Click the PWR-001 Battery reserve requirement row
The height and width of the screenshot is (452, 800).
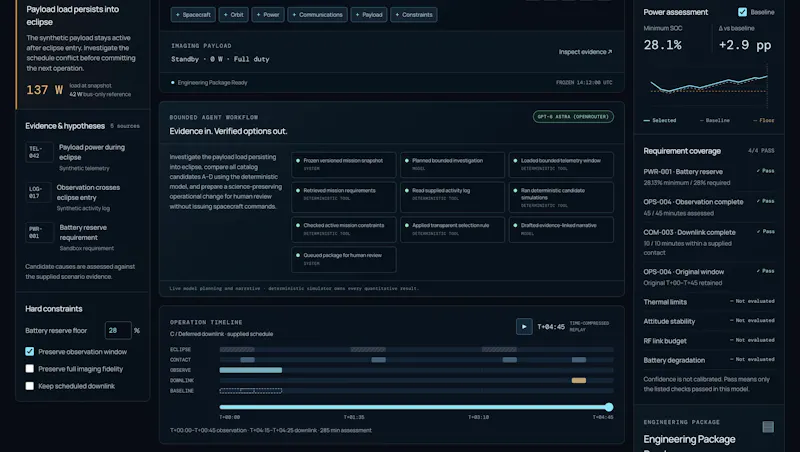coord(709,177)
